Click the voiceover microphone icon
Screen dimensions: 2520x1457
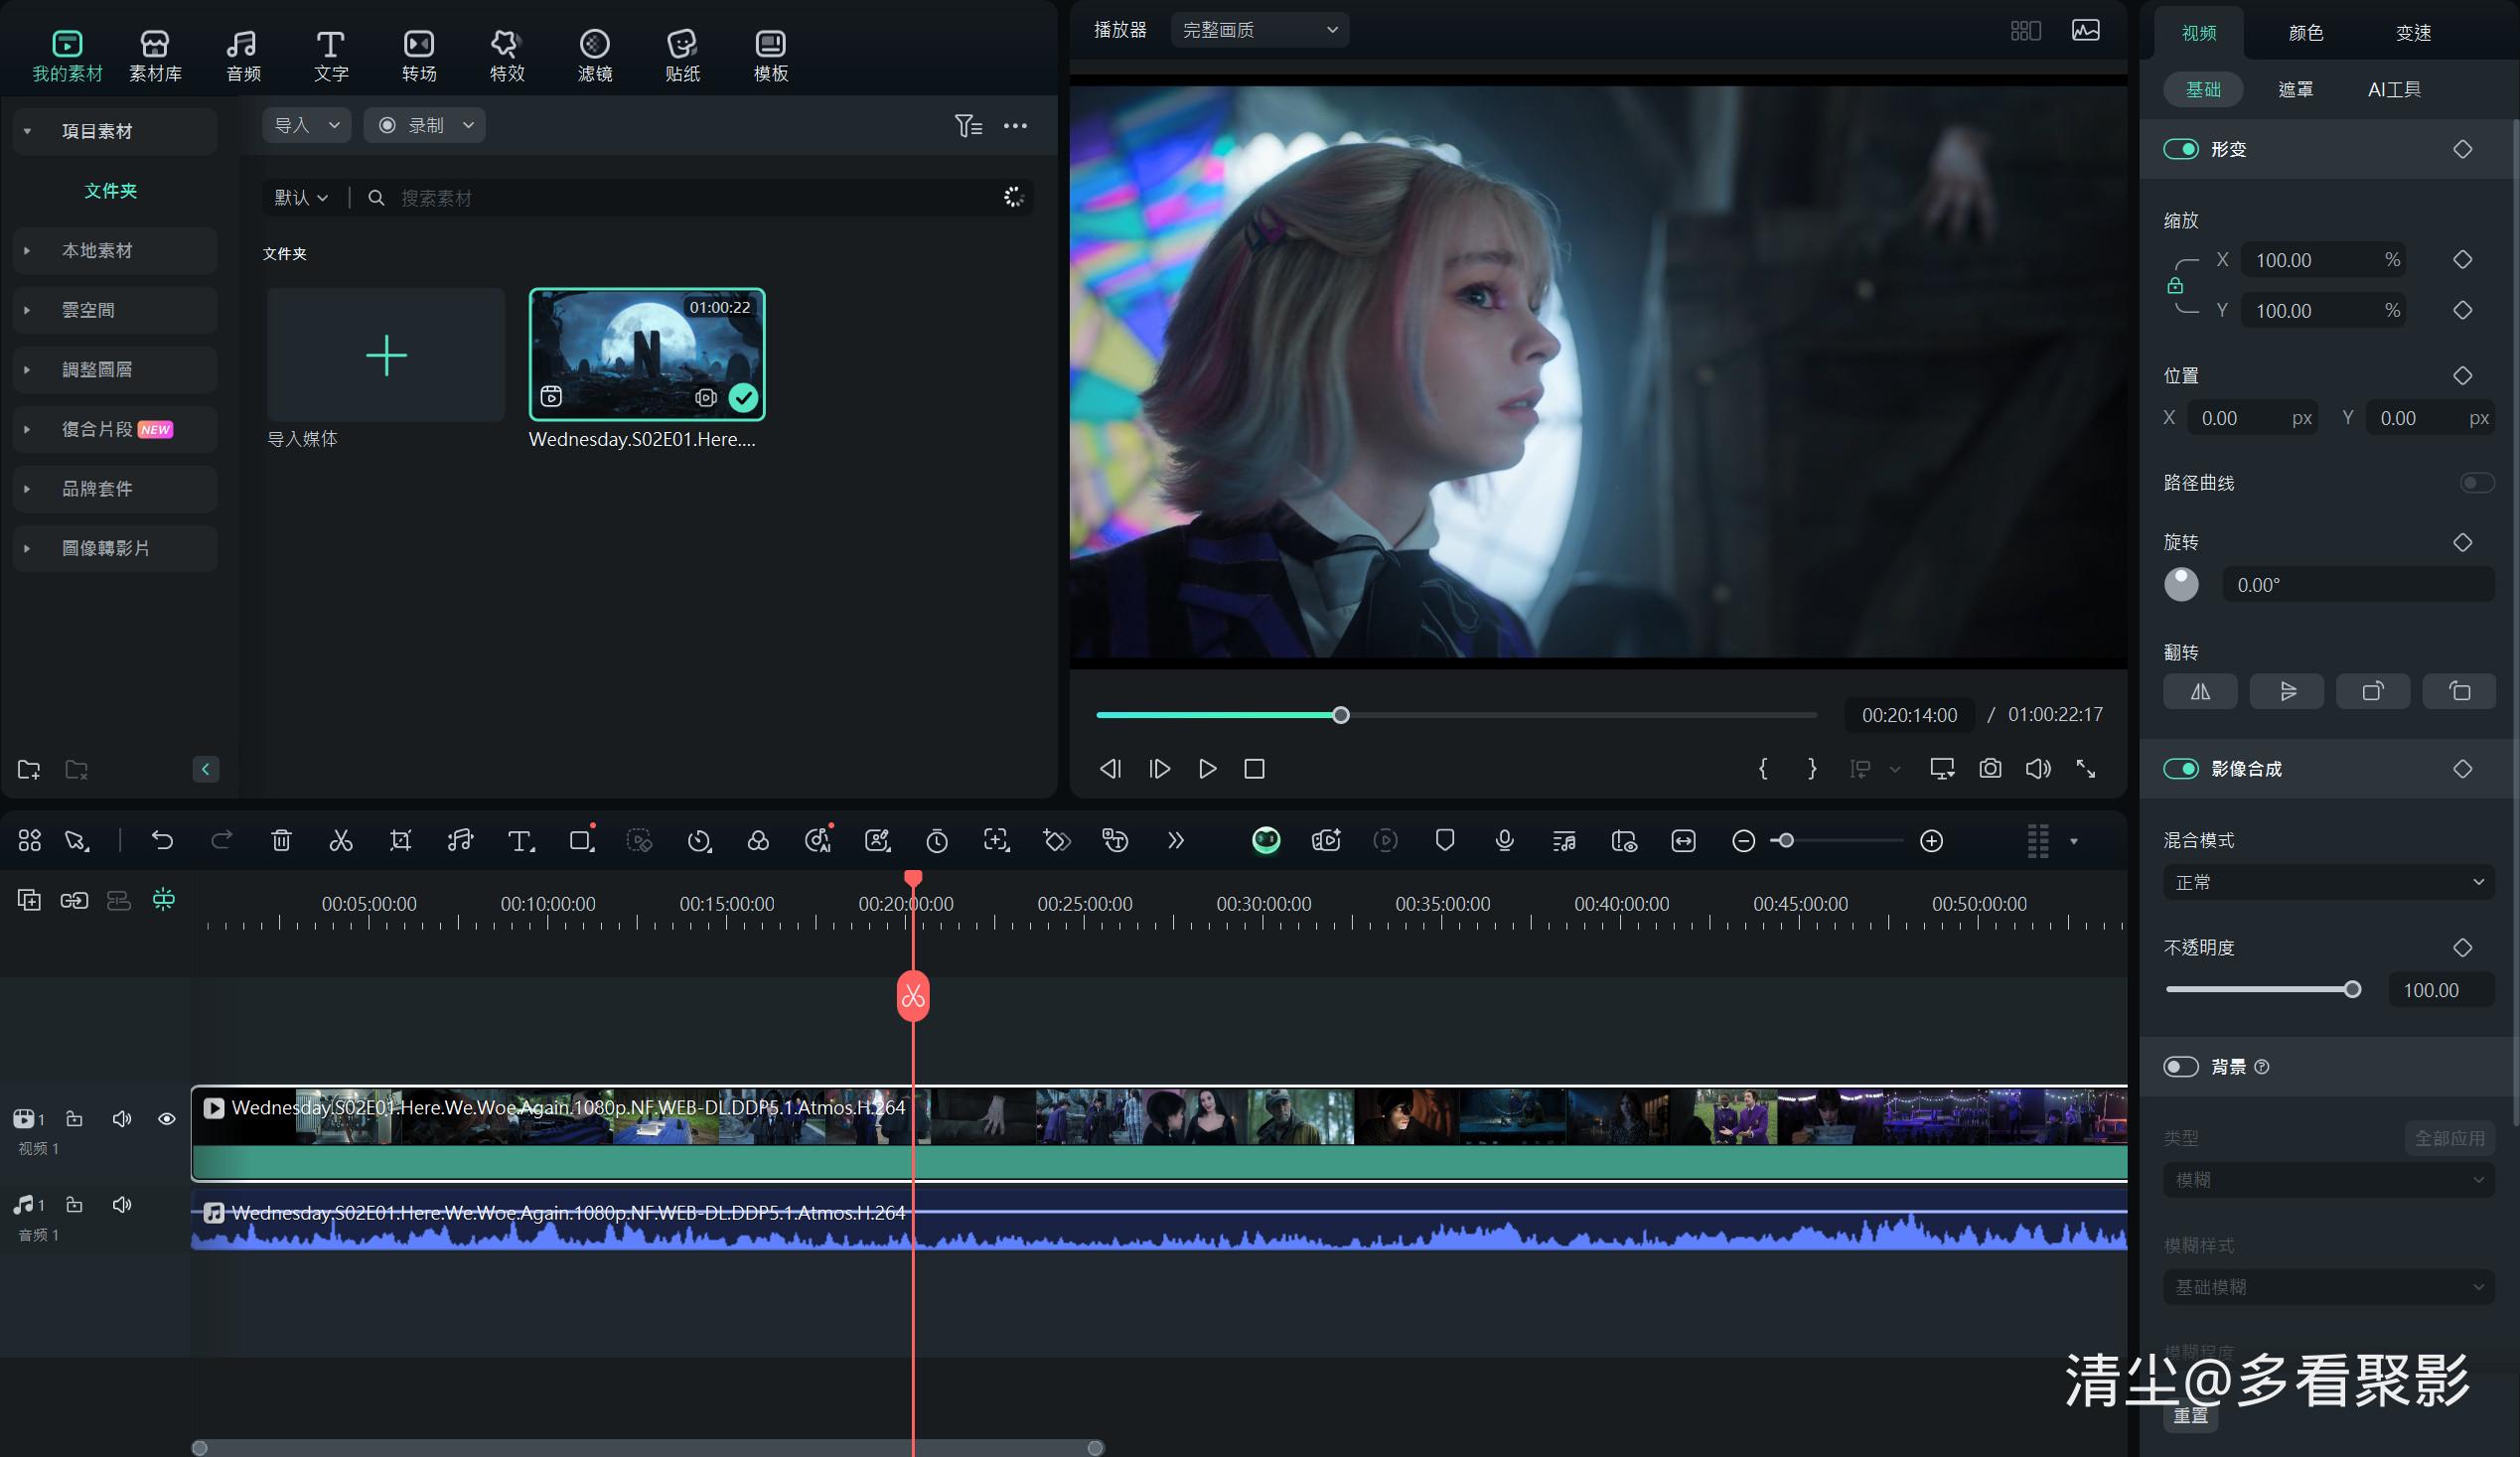[1504, 841]
